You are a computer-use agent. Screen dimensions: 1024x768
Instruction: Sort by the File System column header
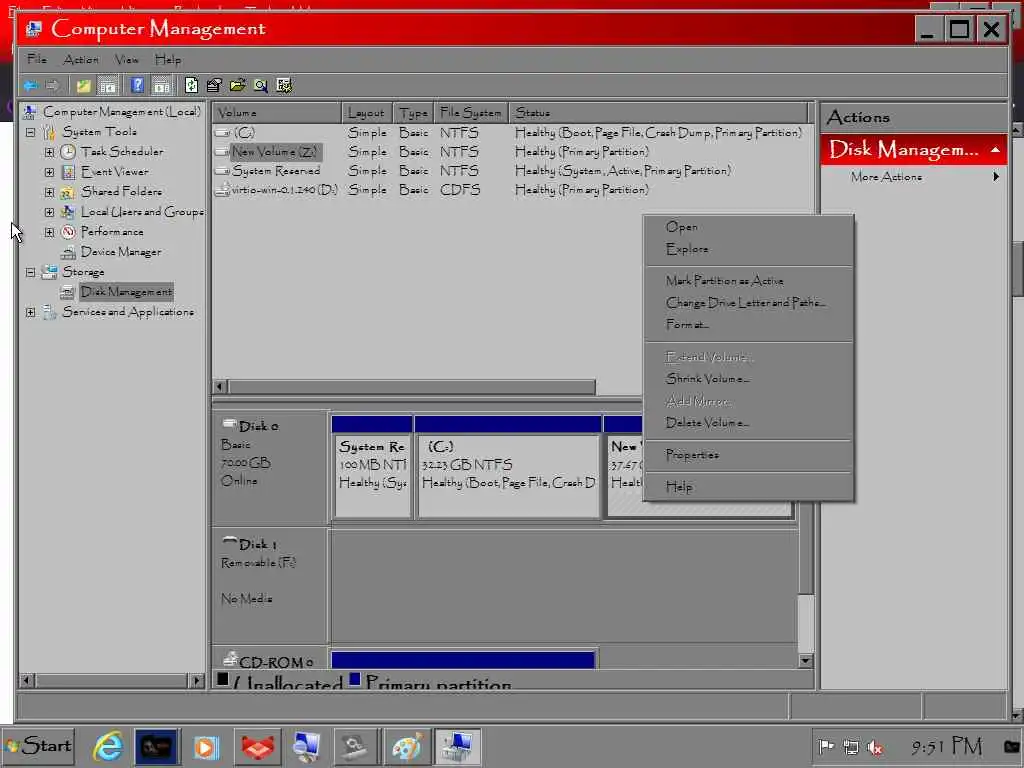(471, 113)
